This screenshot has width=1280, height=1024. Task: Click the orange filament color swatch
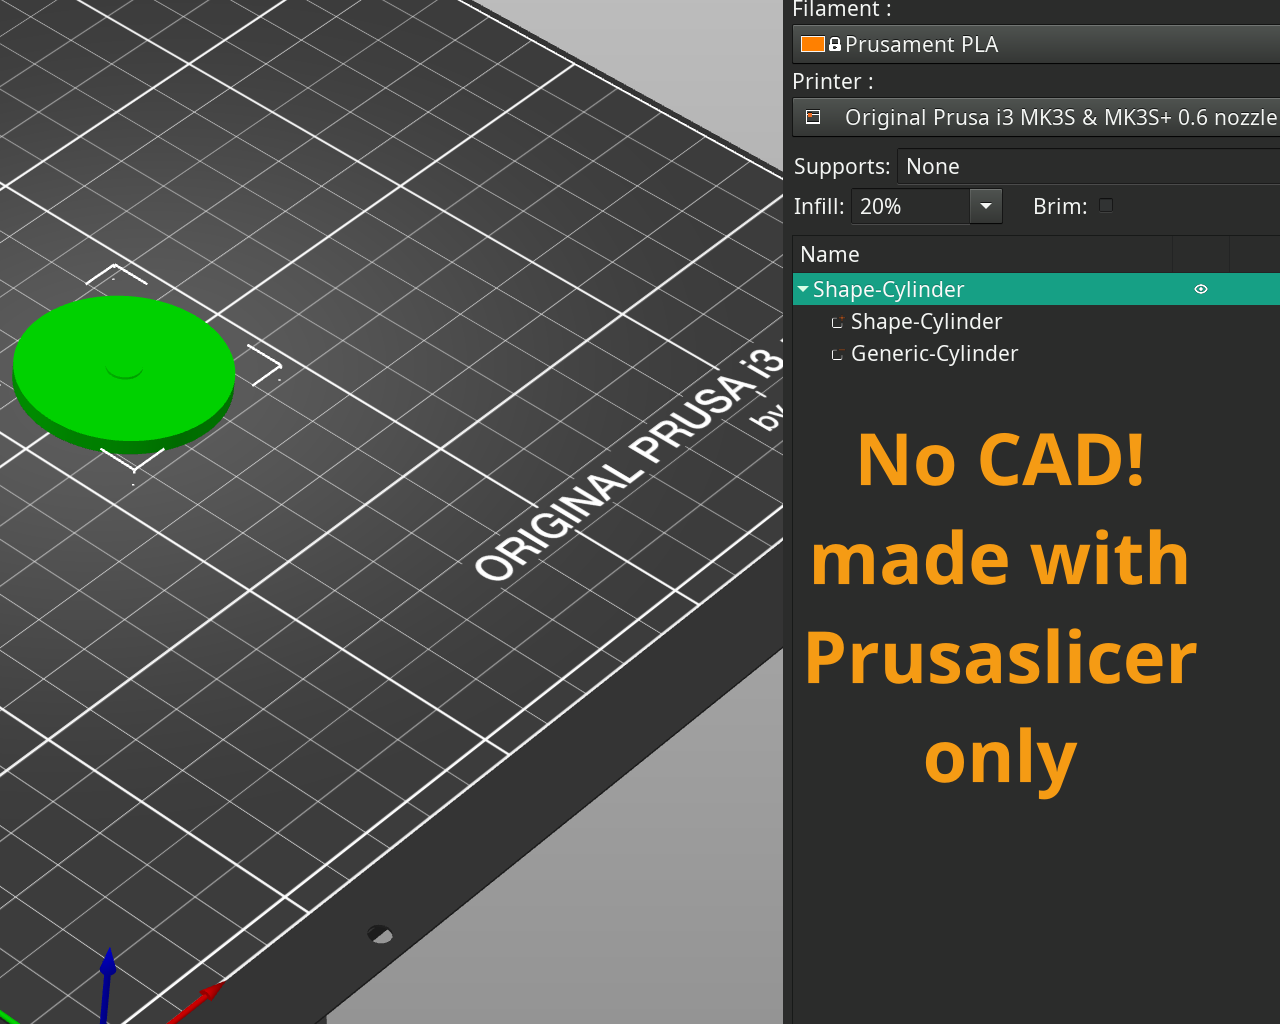point(812,44)
